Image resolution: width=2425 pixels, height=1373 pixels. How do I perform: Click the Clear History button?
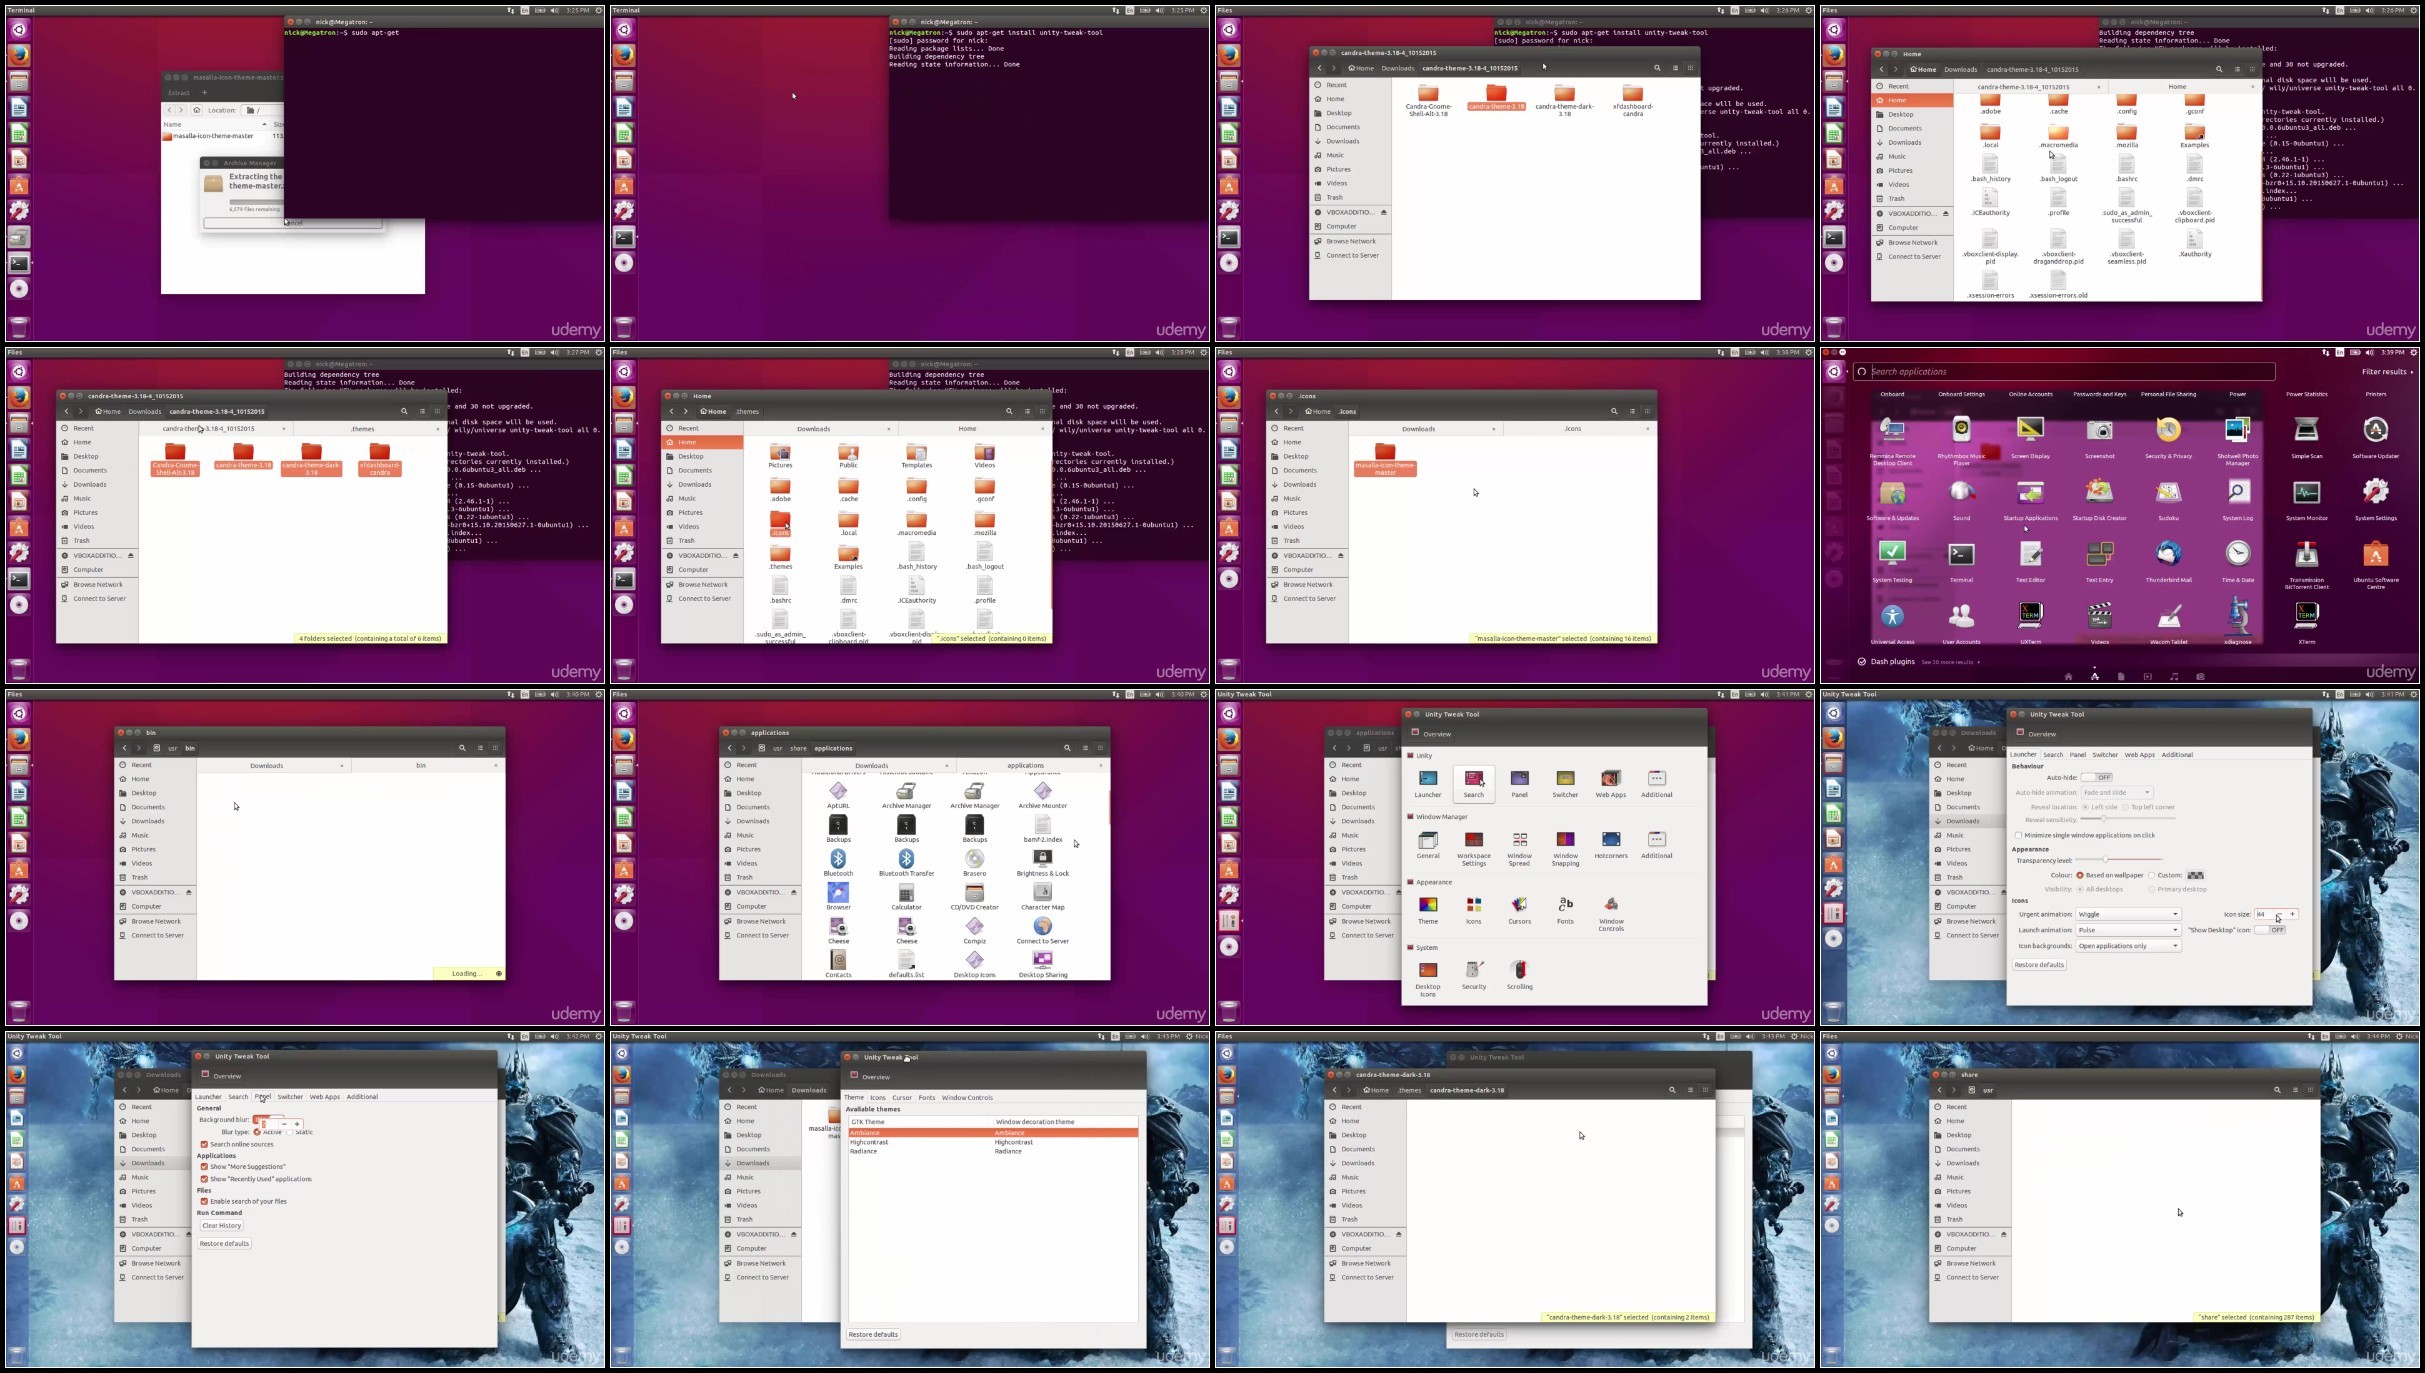pyautogui.click(x=221, y=1225)
